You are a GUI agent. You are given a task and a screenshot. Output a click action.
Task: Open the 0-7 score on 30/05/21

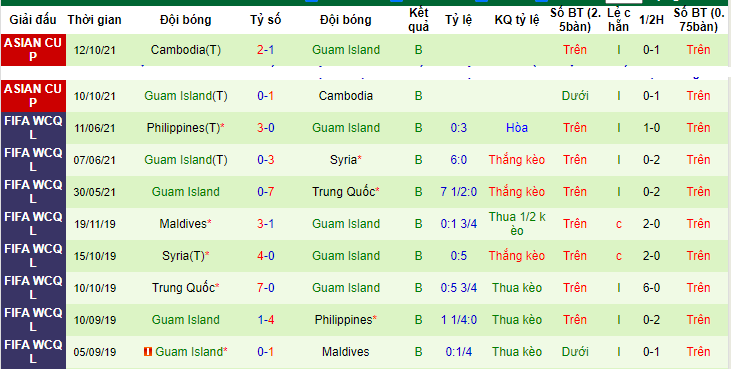[265, 192]
